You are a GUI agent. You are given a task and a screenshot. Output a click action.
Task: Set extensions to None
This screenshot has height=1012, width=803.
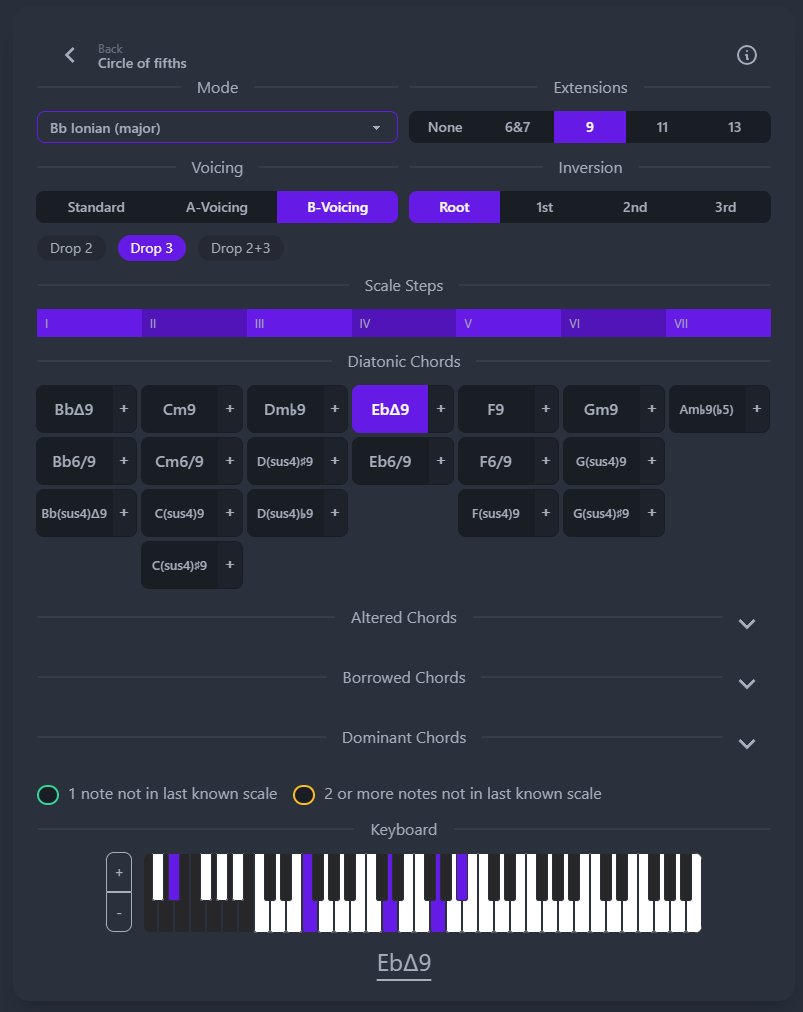coord(445,127)
